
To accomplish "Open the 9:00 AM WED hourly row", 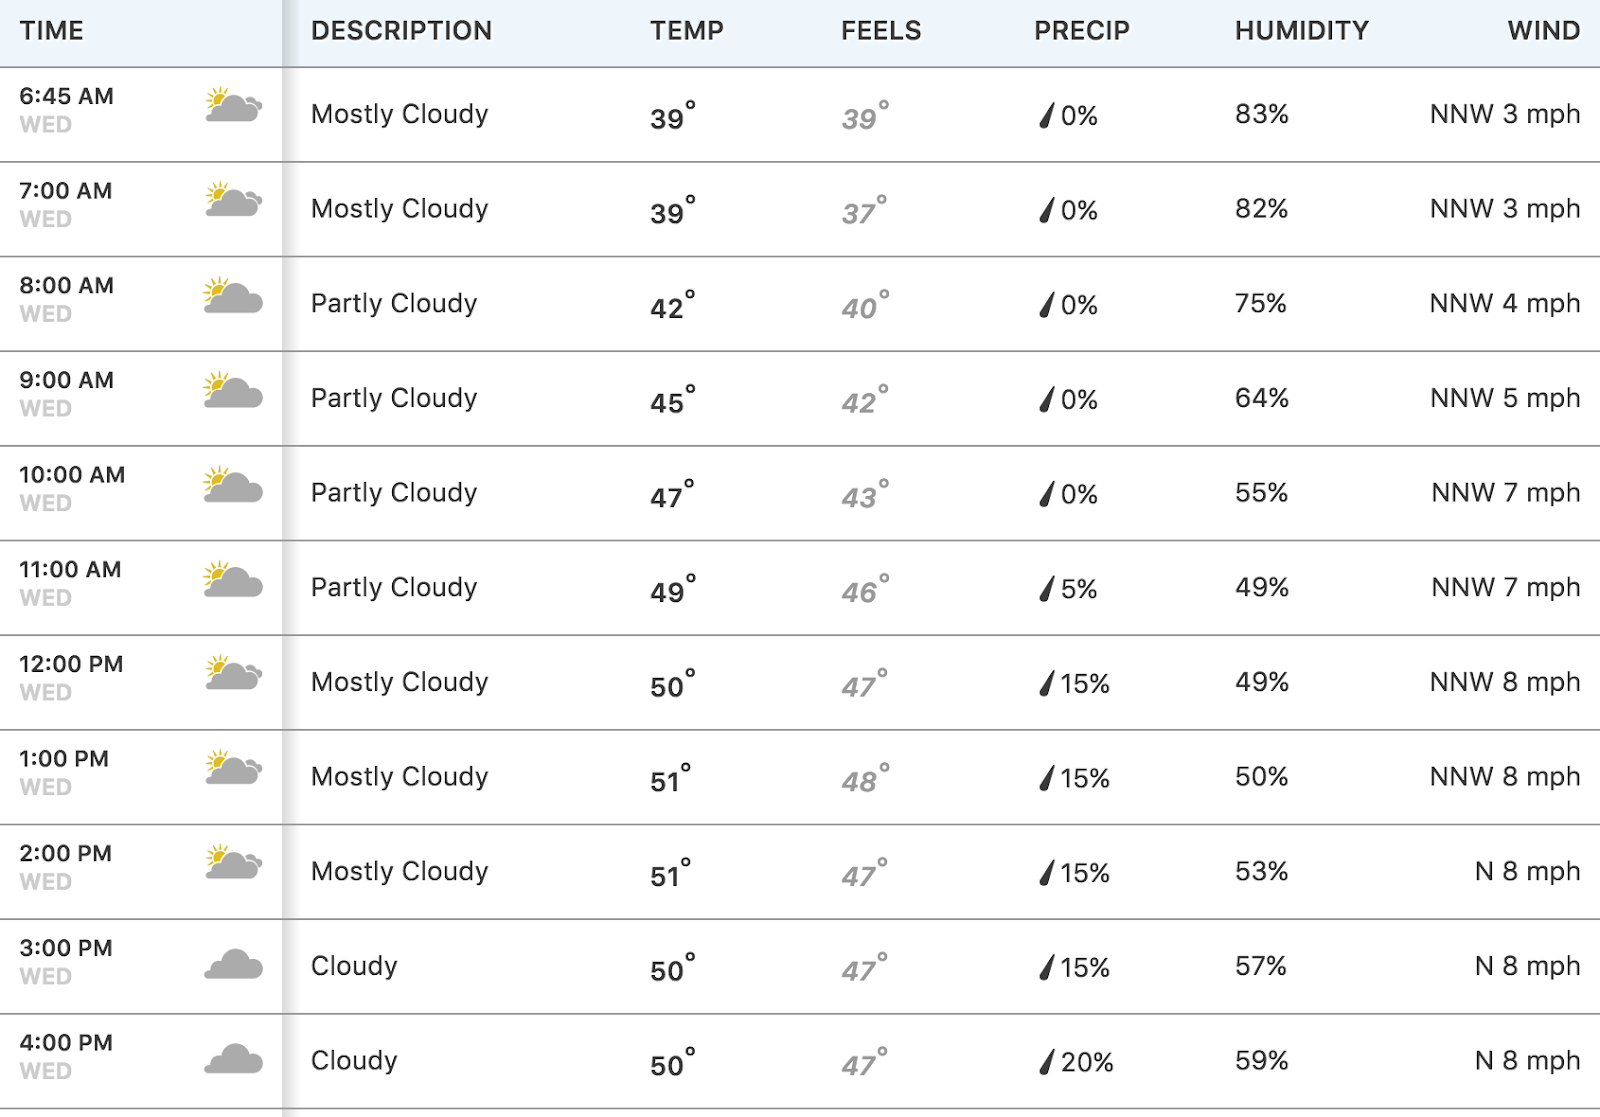I will [x=800, y=398].
